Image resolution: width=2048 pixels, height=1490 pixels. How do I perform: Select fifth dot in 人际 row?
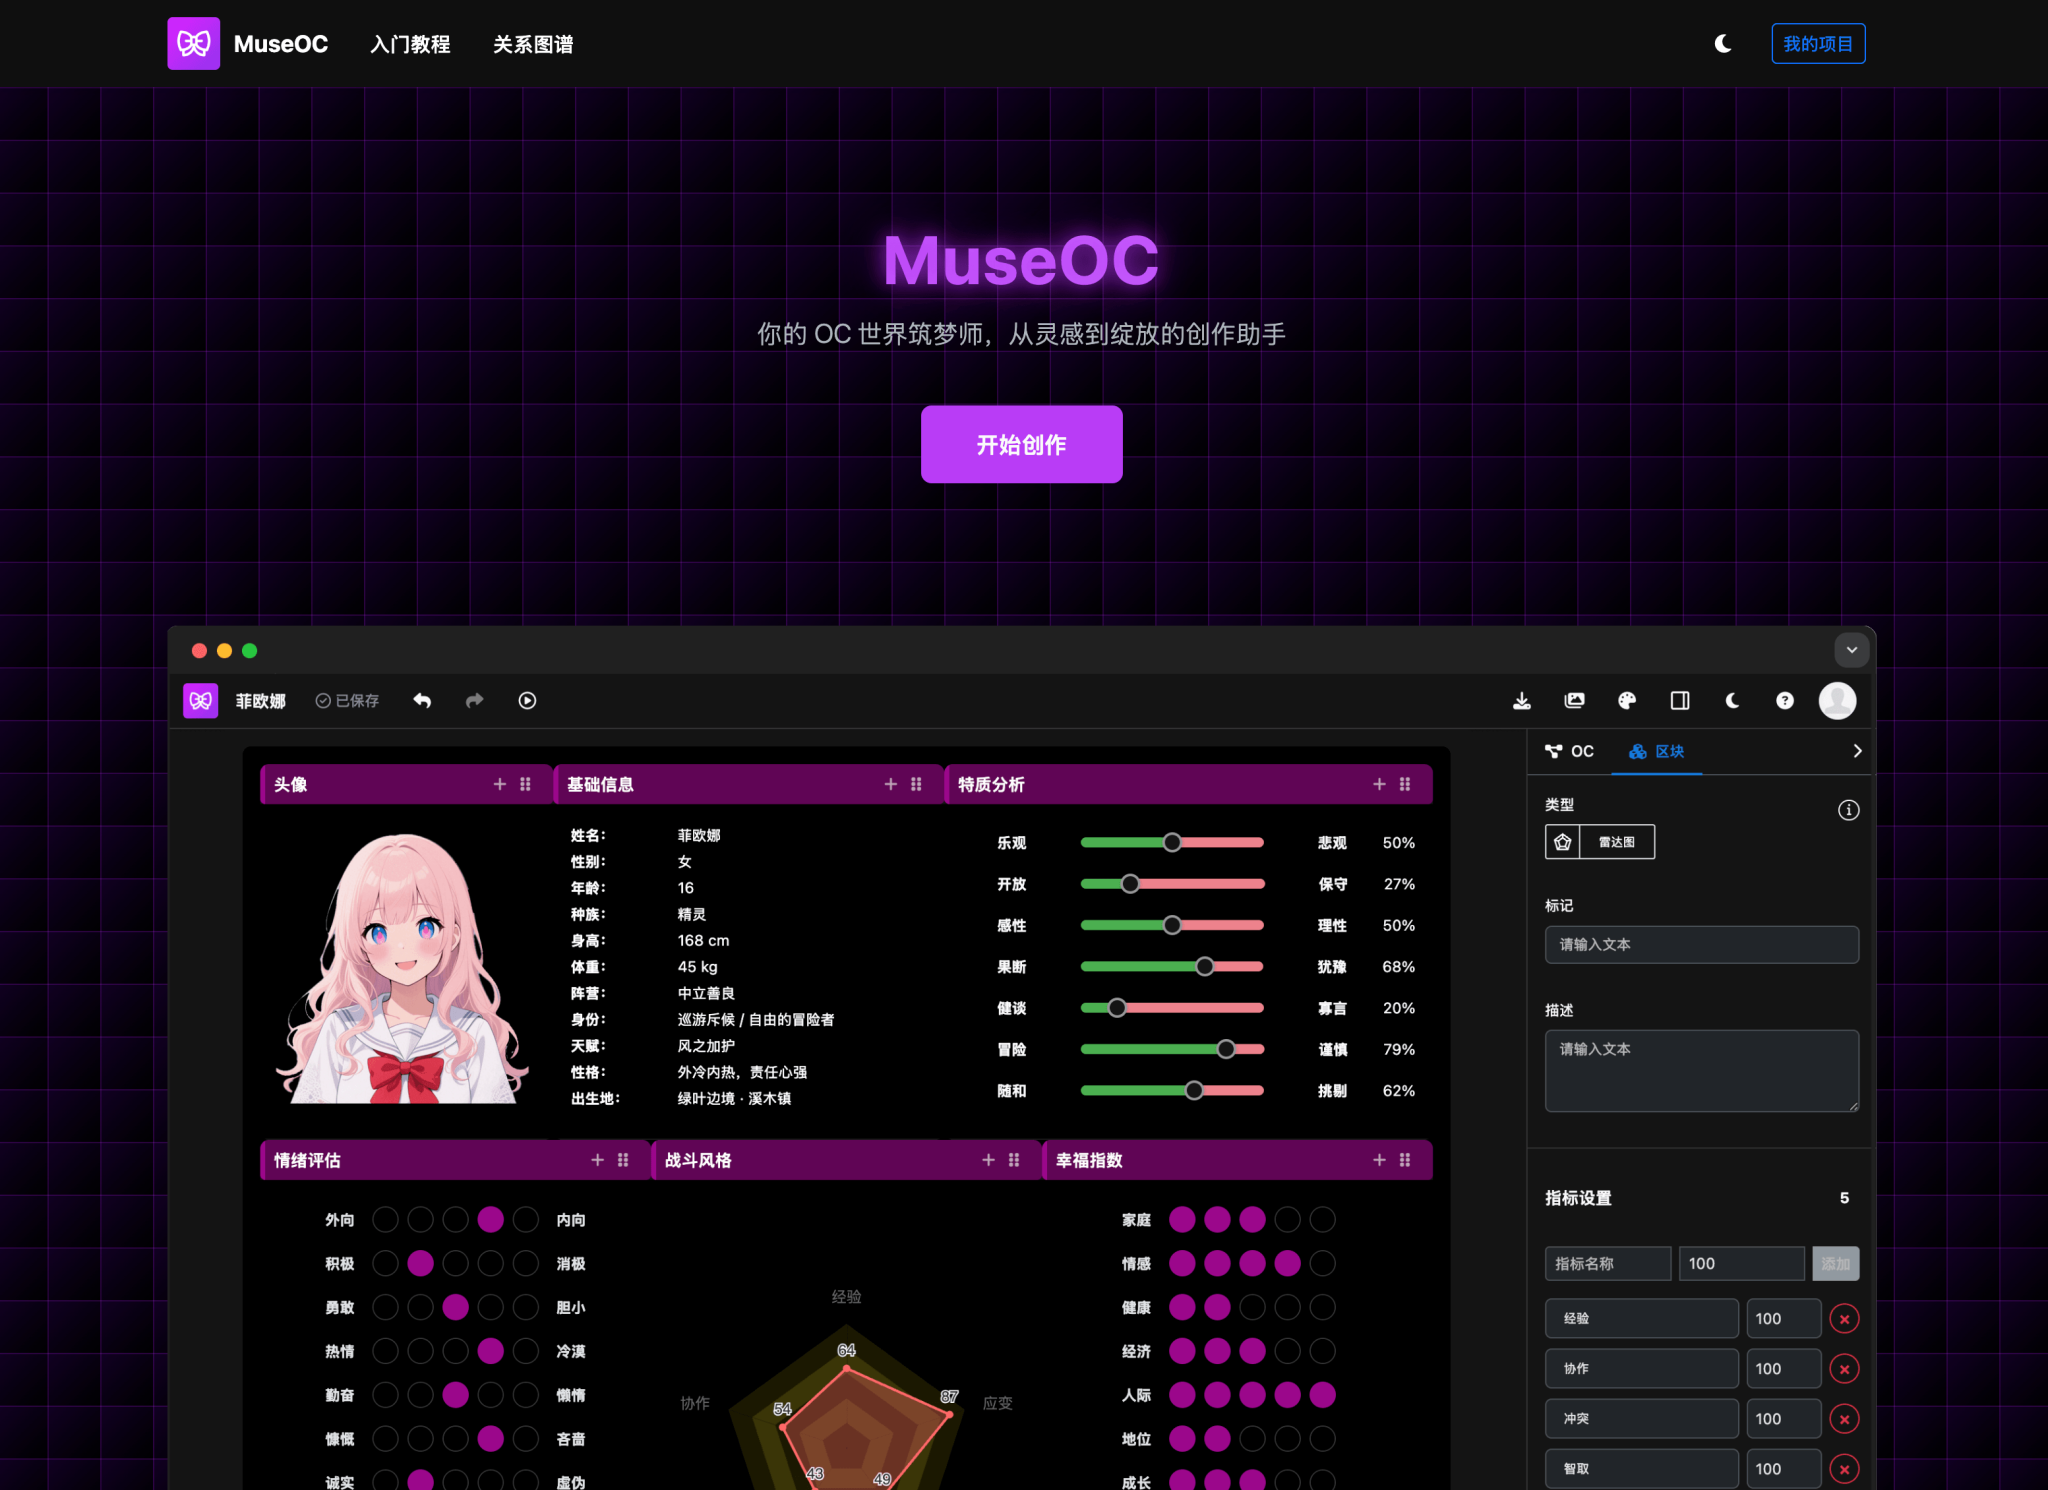pos(1322,1394)
